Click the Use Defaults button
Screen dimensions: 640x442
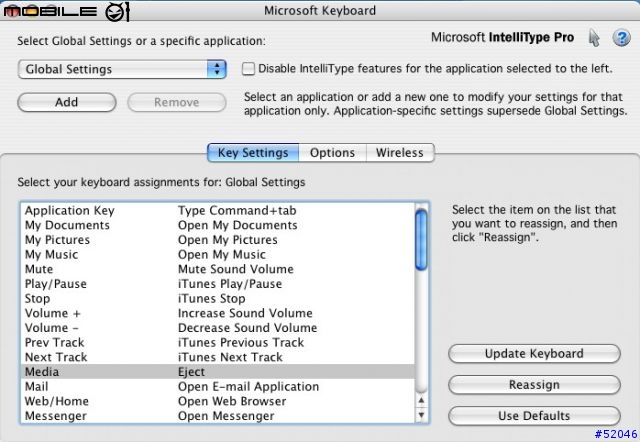pos(534,416)
